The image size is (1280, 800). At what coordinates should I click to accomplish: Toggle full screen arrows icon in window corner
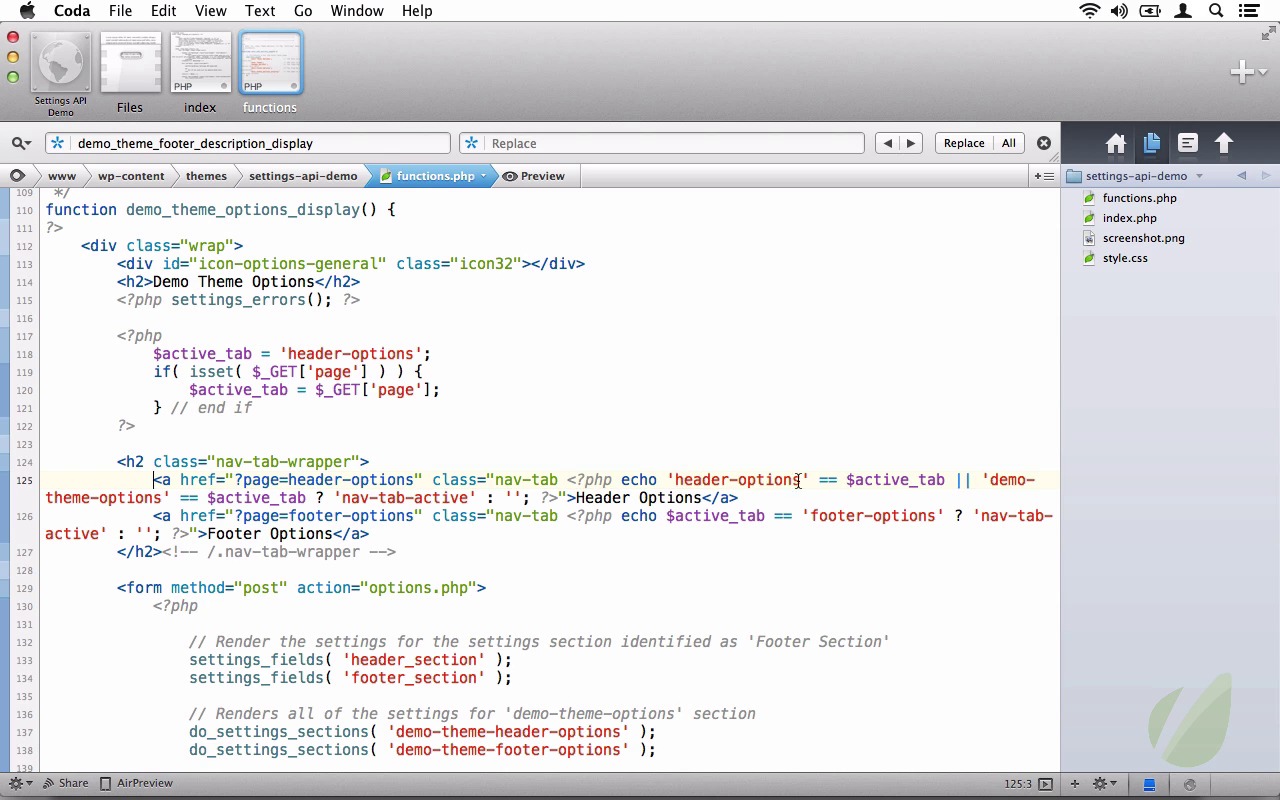pyautogui.click(x=1268, y=34)
